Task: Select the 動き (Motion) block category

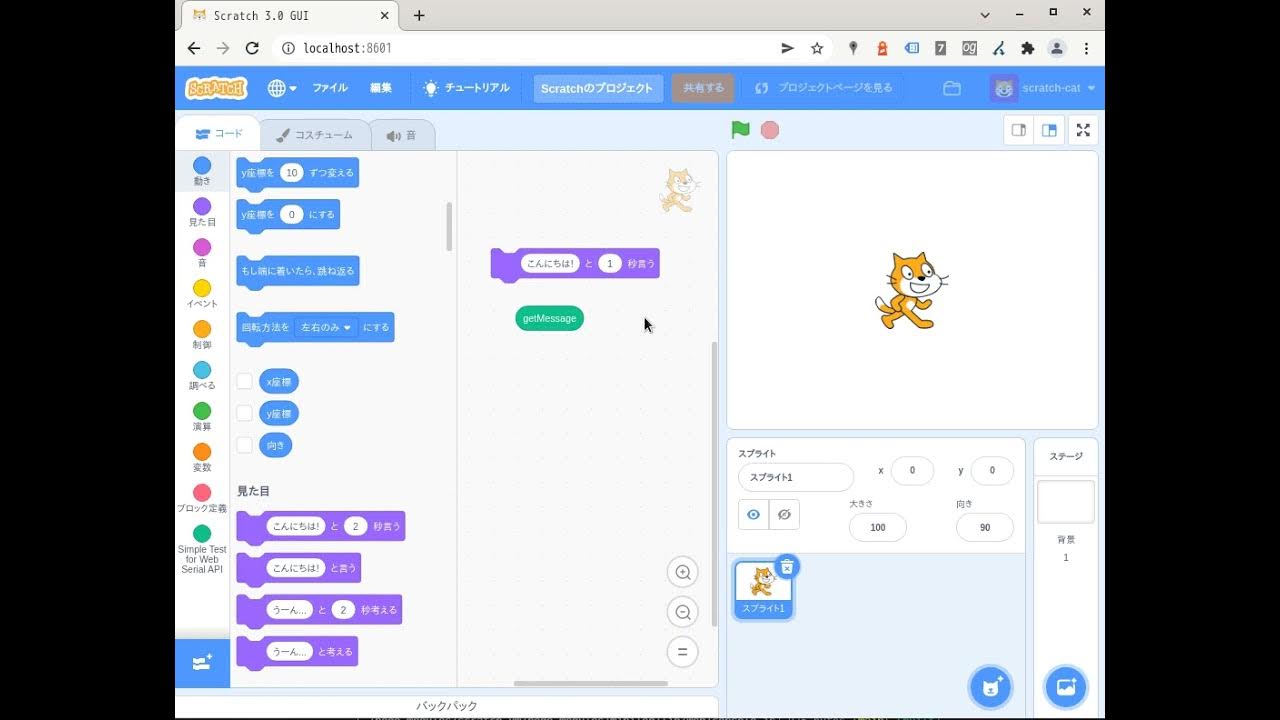Action: (x=202, y=171)
